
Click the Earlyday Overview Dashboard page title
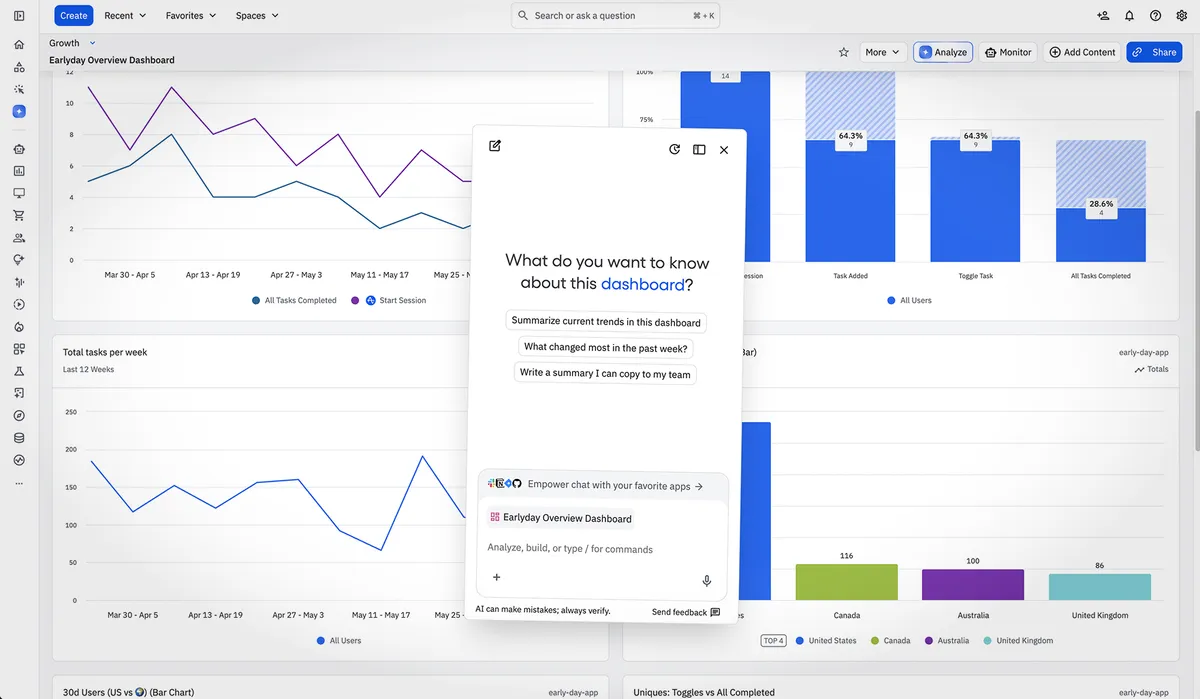[x=112, y=60]
